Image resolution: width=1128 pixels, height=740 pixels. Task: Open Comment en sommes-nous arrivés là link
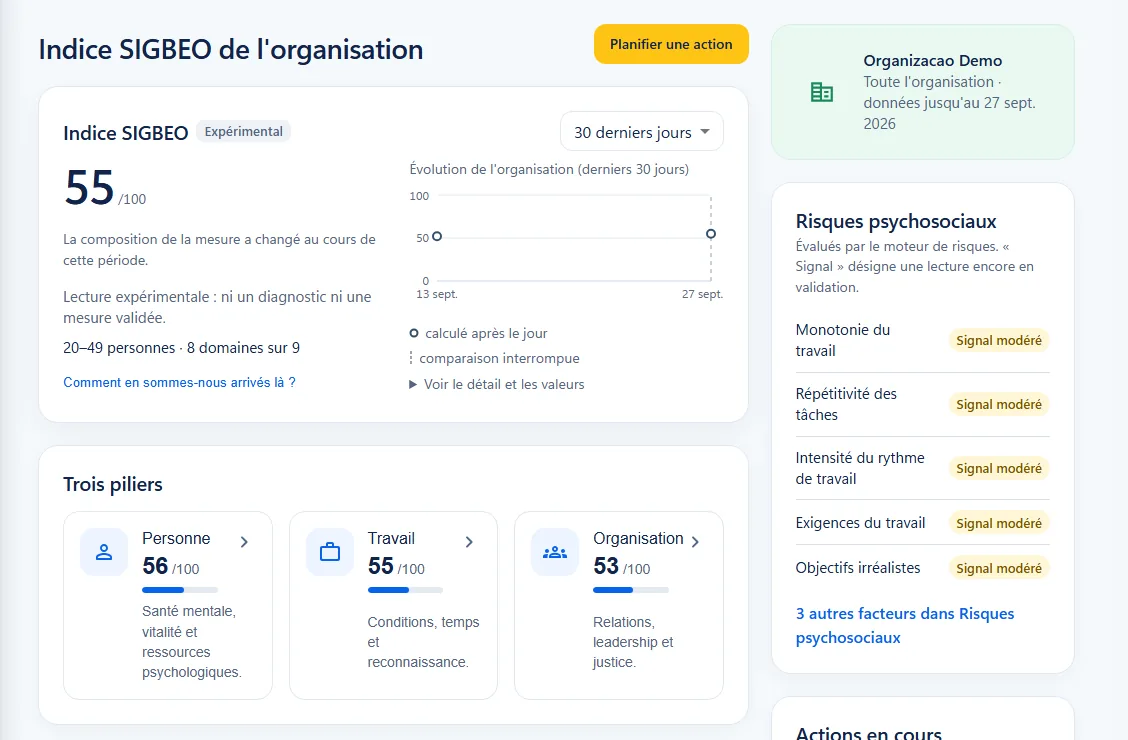pos(179,383)
